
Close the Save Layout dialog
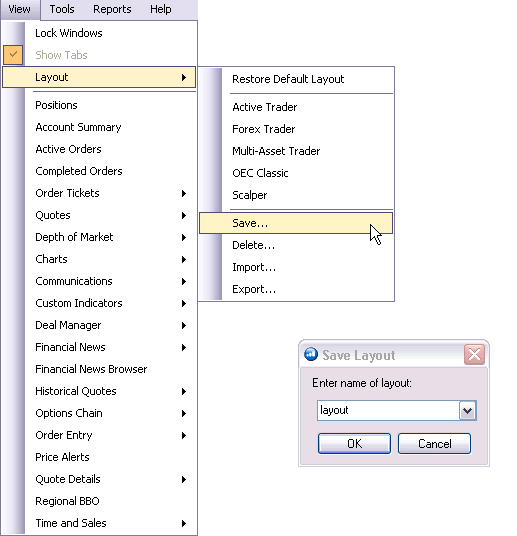click(474, 354)
